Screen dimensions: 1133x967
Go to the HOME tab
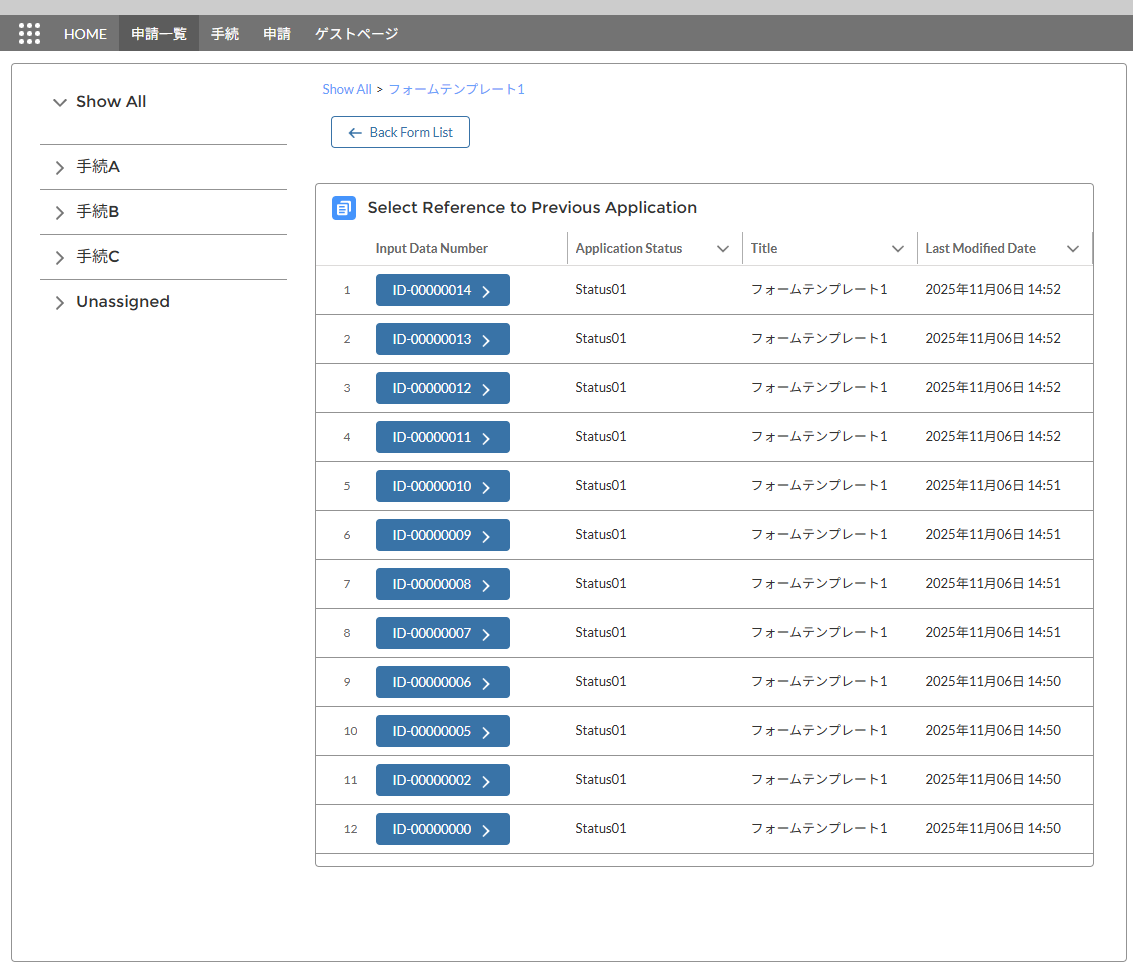click(85, 34)
